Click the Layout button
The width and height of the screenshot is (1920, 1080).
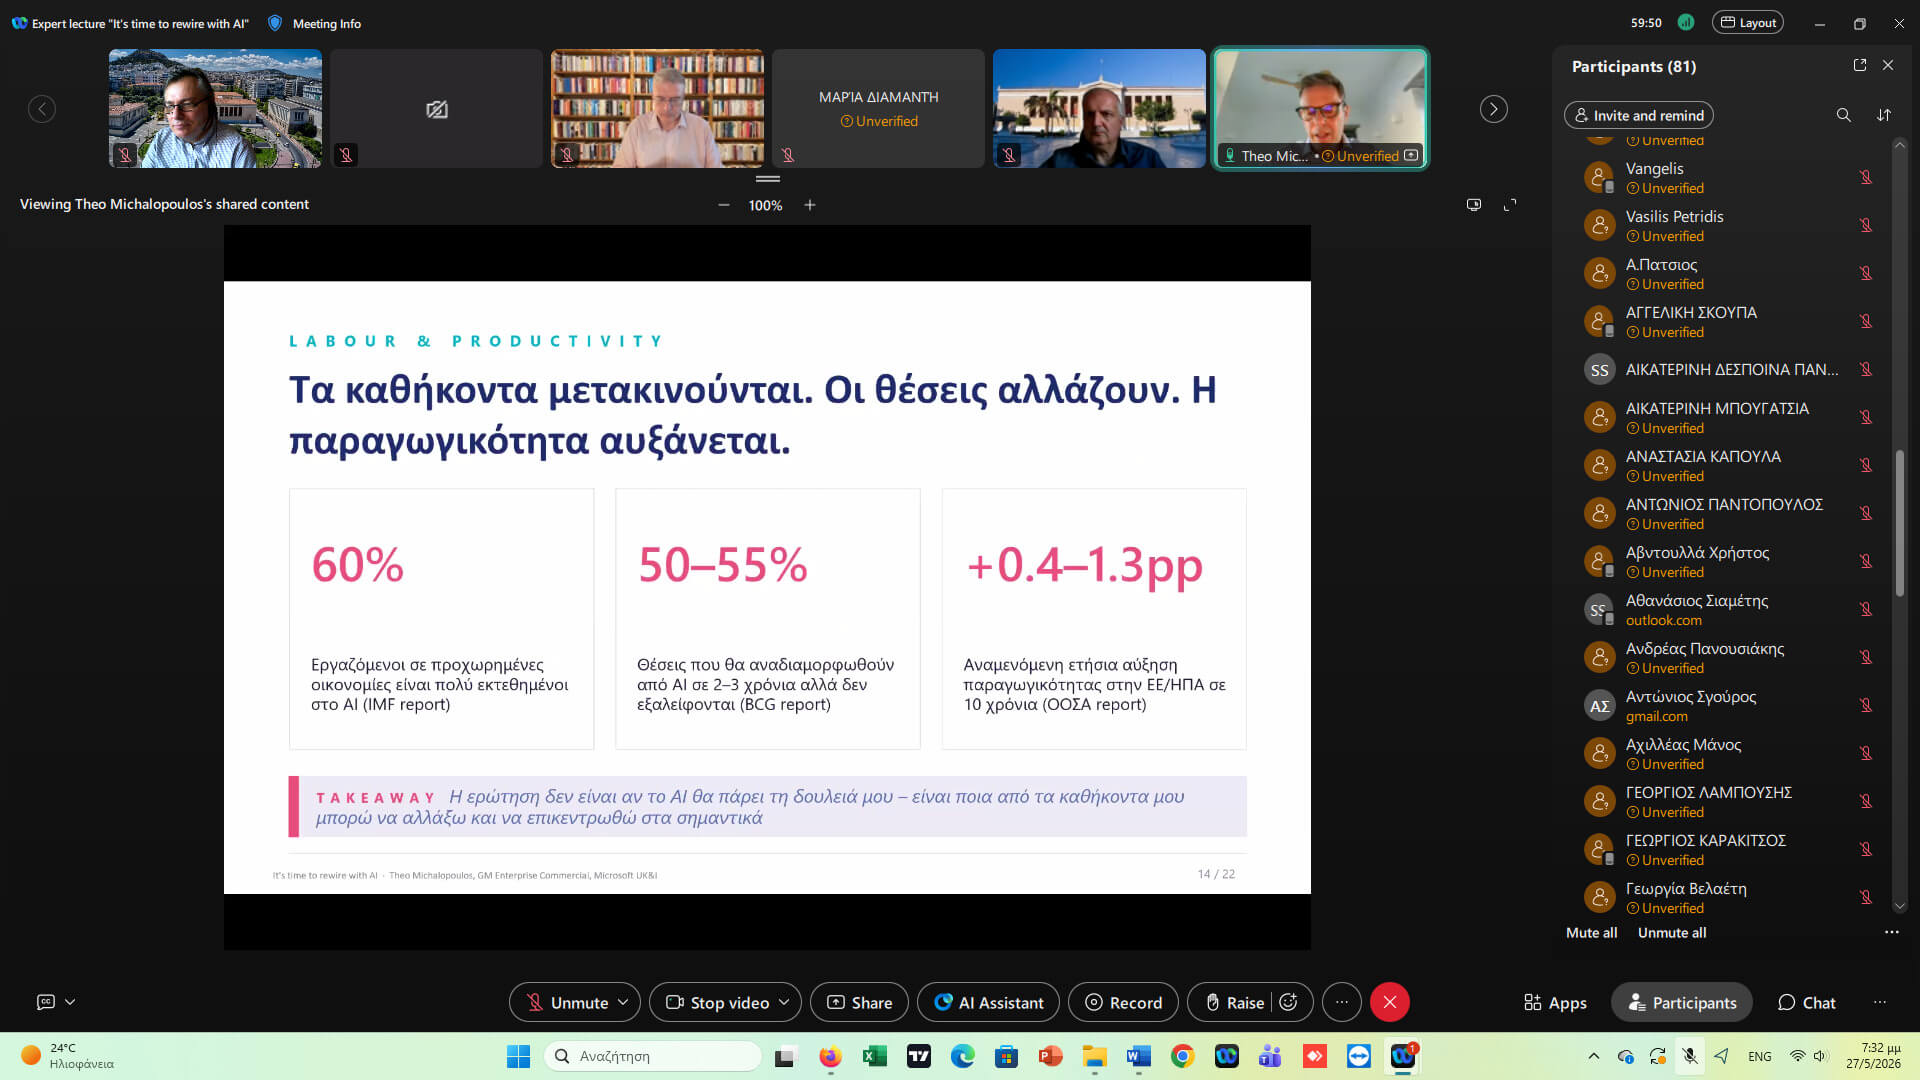coord(1747,23)
